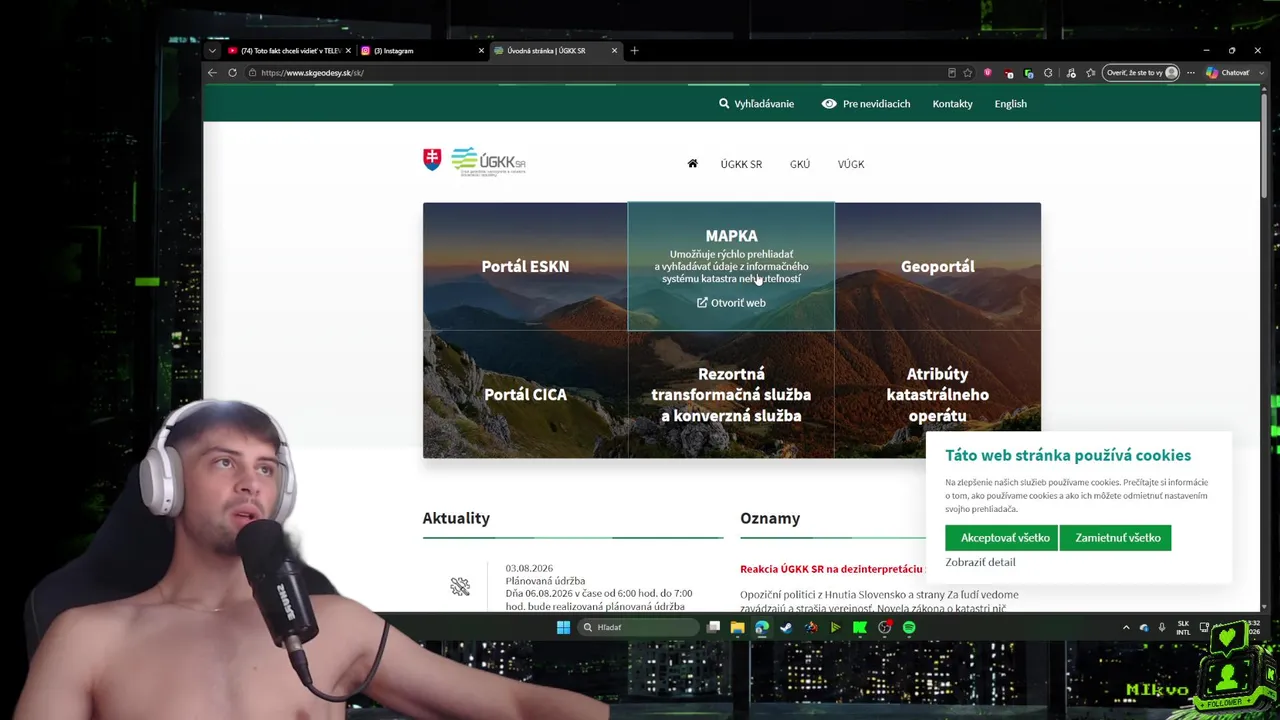Switch to the Instagram tab
Image resolution: width=1280 pixels, height=720 pixels.
(421, 51)
